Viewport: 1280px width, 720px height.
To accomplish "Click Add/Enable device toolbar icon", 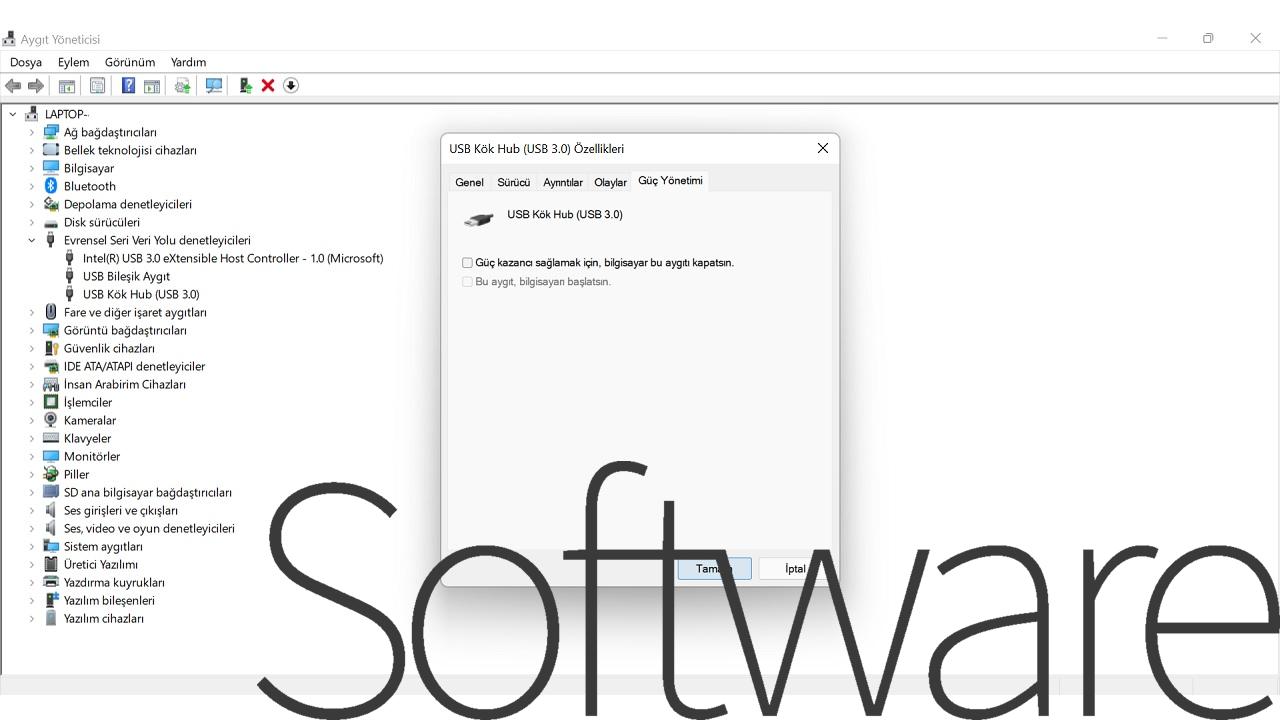I will (245, 86).
